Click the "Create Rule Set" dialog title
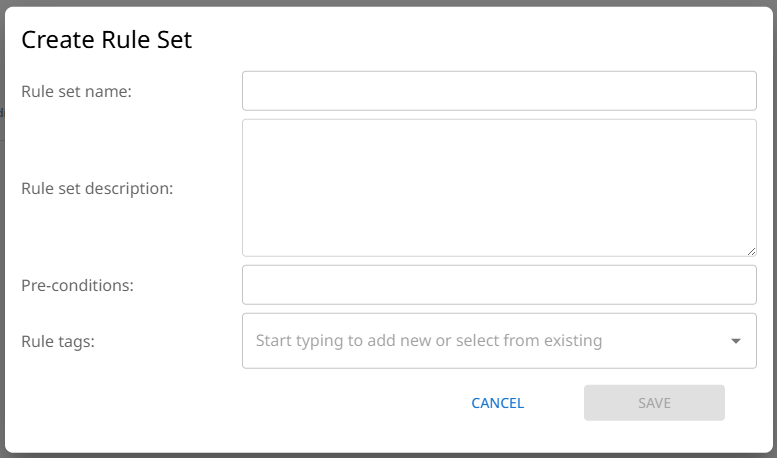Viewport: 777px width, 458px height. pos(106,40)
